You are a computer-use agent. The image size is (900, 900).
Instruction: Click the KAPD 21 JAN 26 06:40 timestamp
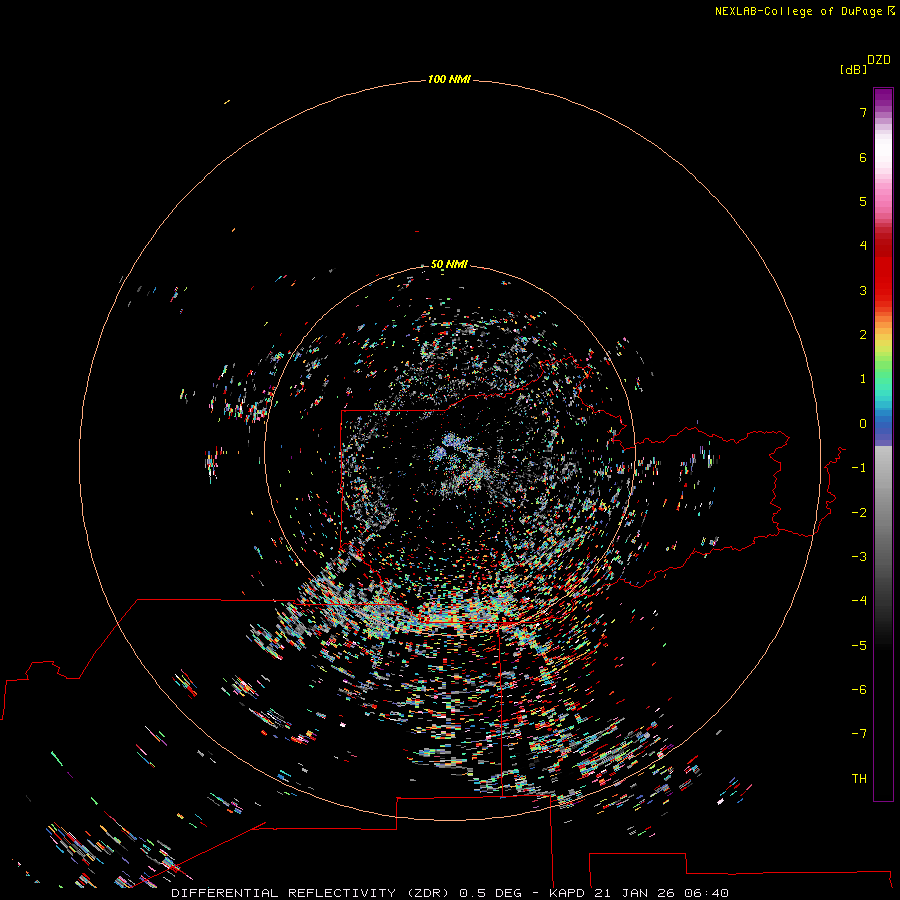point(639,893)
